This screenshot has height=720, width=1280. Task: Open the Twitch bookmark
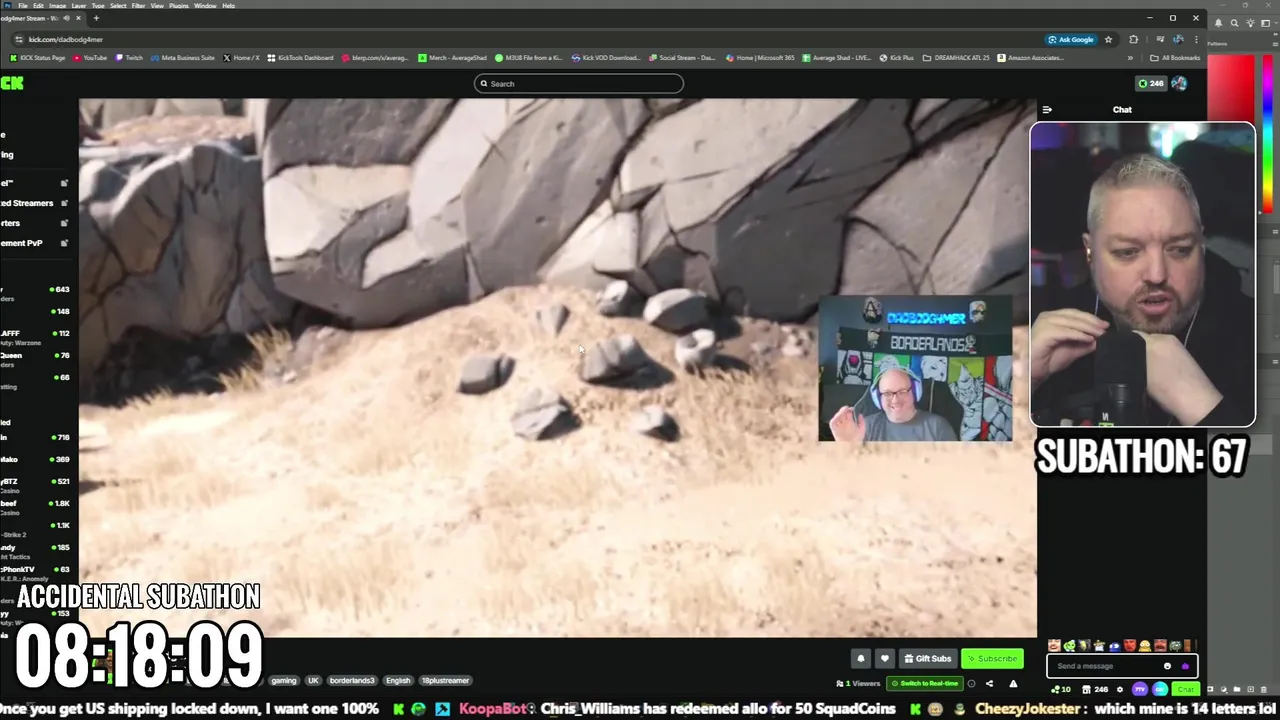[129, 58]
